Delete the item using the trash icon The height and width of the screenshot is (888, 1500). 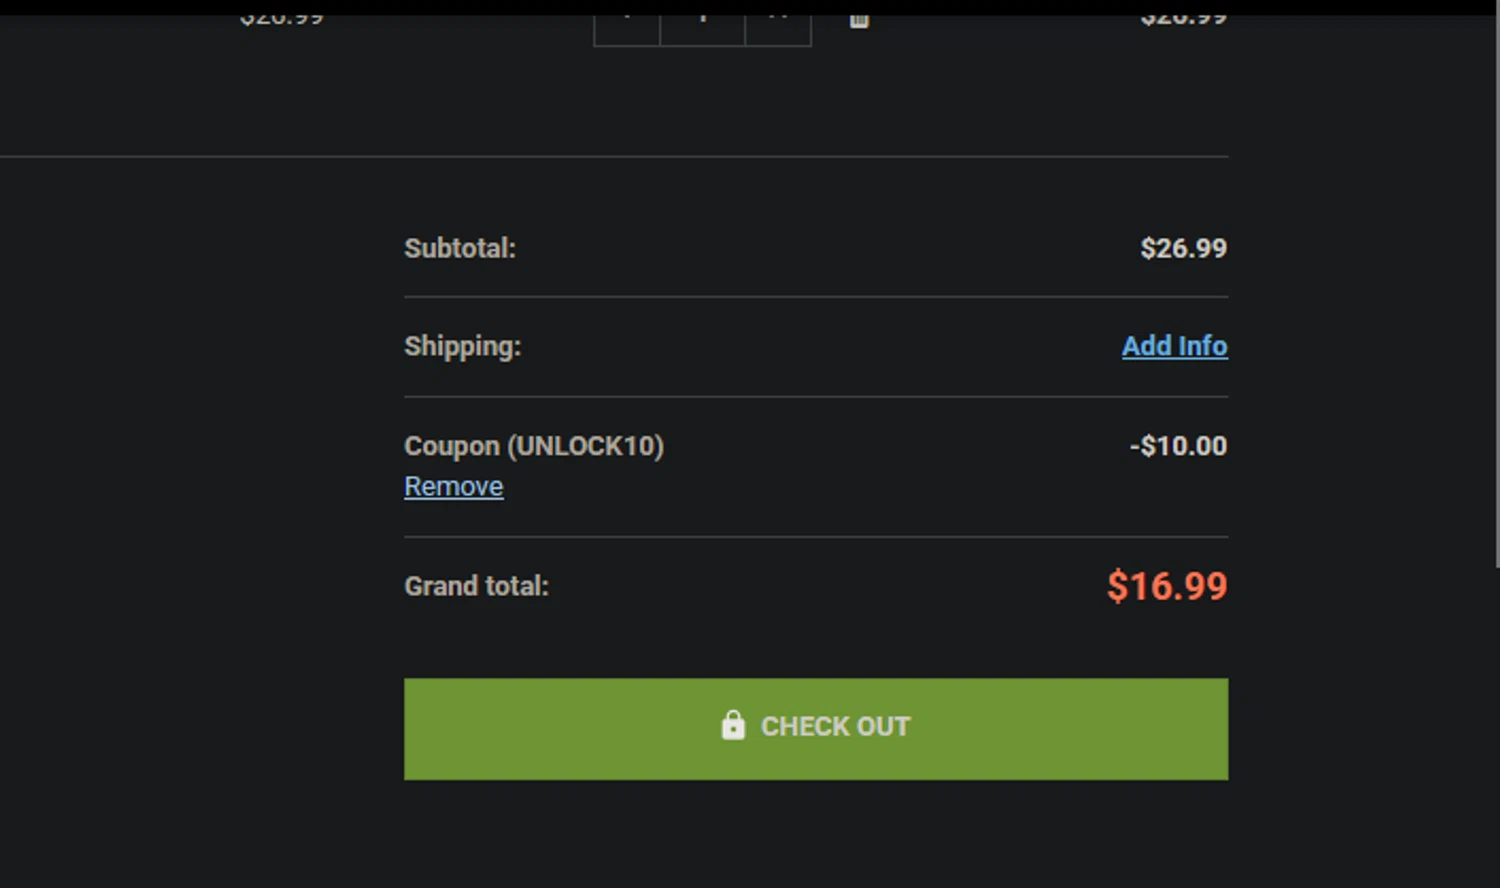(x=859, y=20)
